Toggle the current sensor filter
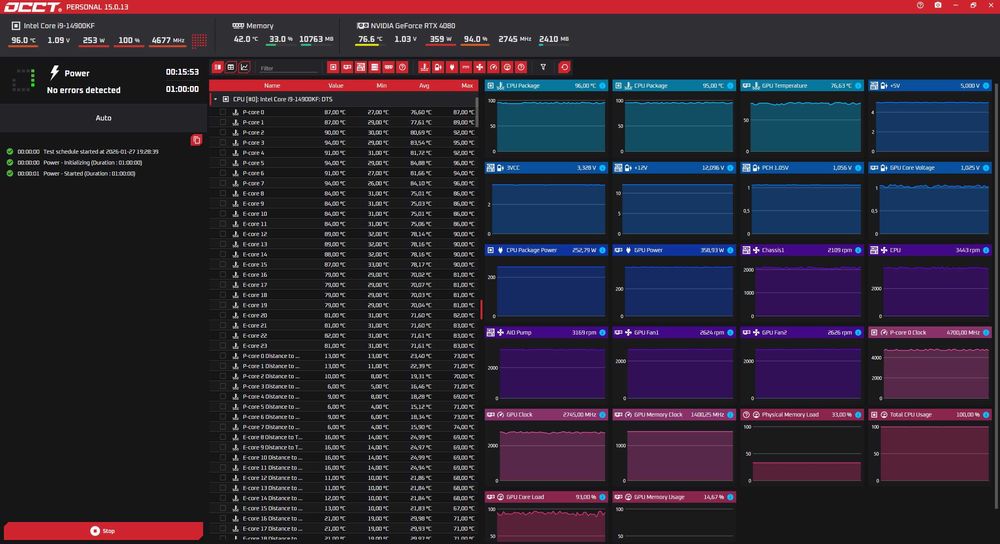1000x544 pixels. coord(466,67)
